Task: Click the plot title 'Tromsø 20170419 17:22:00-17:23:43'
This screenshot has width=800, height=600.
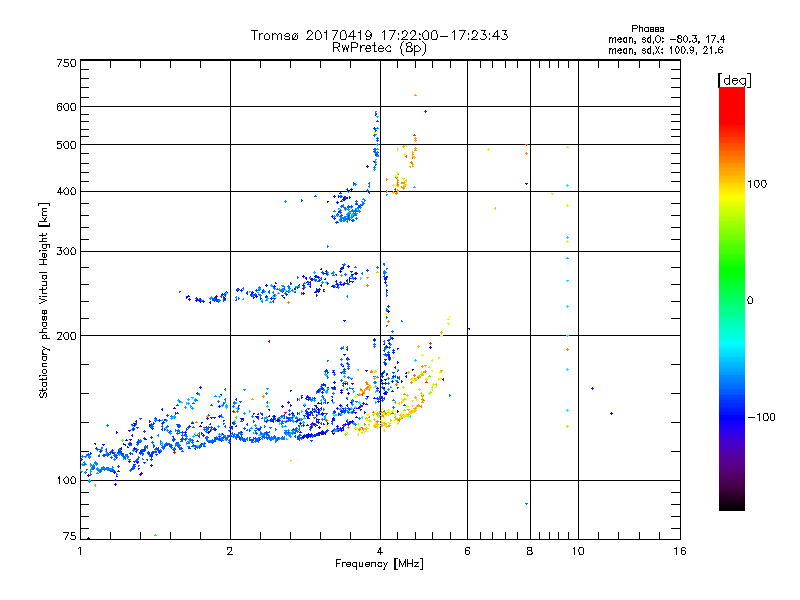Action: pos(379,35)
